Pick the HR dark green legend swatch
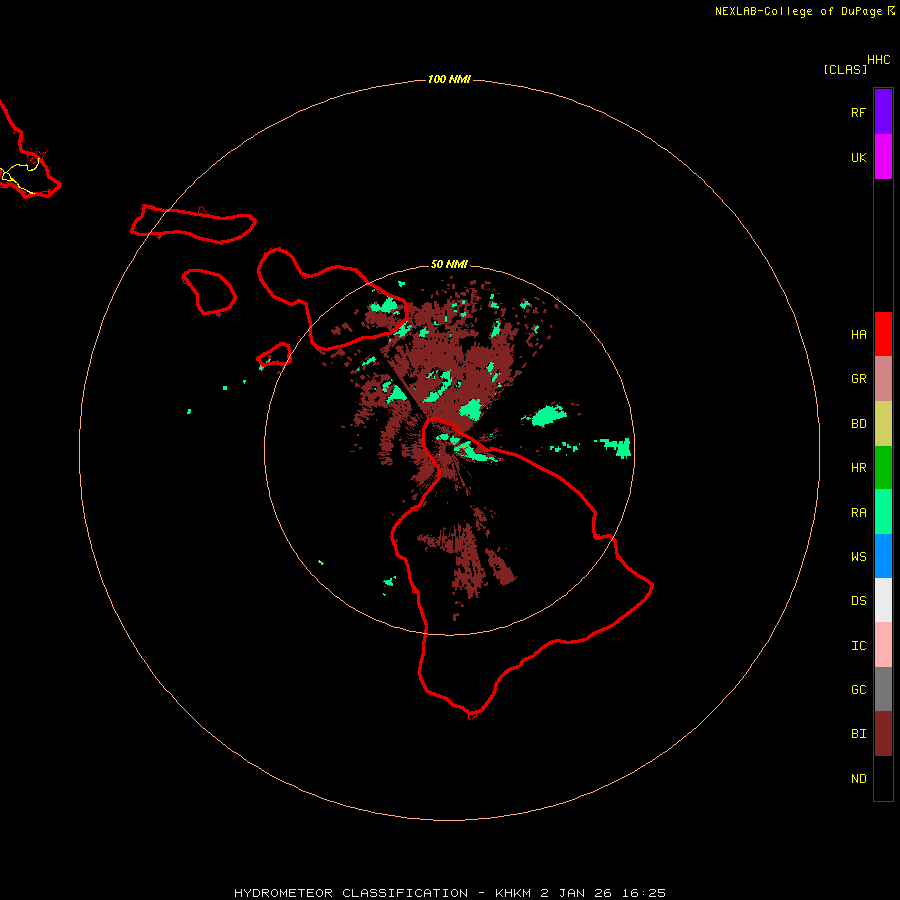The height and width of the screenshot is (900, 900). (883, 467)
